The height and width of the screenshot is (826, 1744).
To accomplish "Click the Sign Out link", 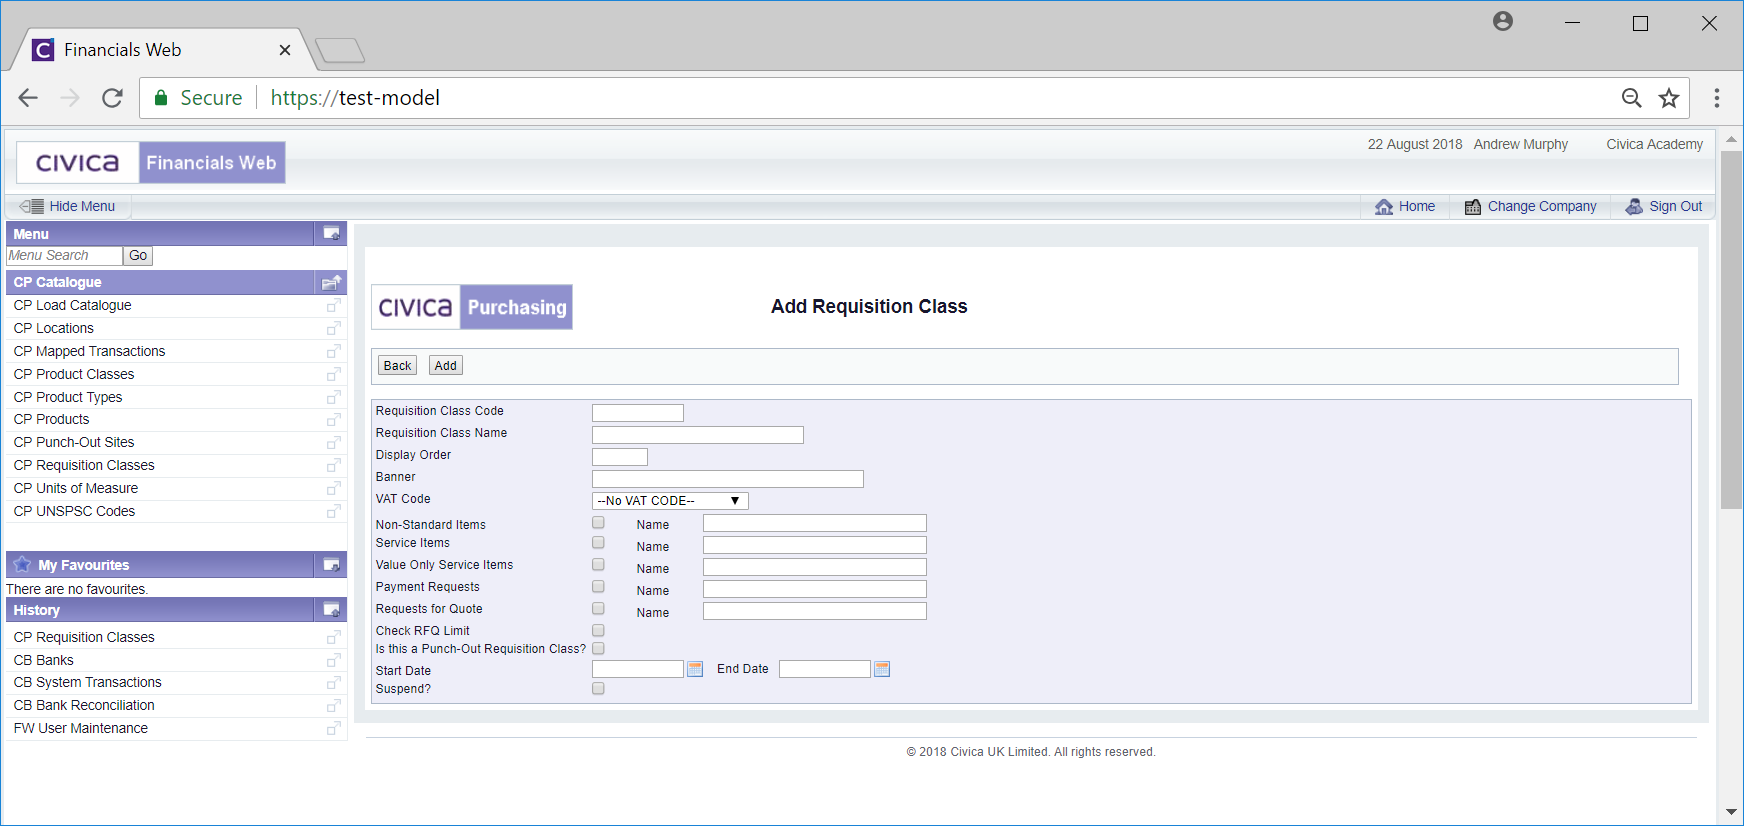I will [x=1676, y=207].
